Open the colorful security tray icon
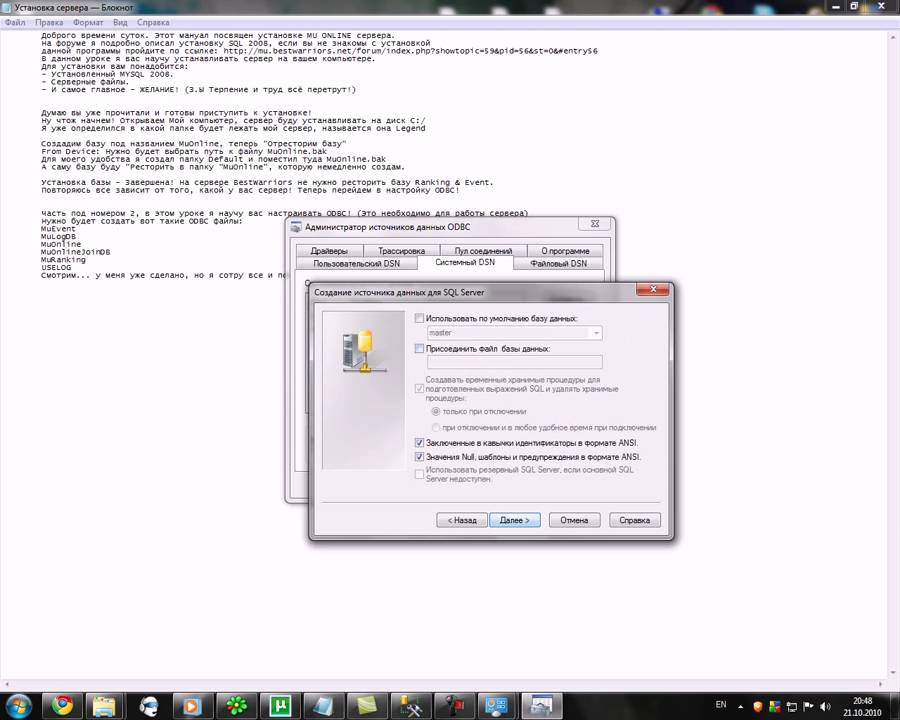 pyautogui.click(x=775, y=706)
